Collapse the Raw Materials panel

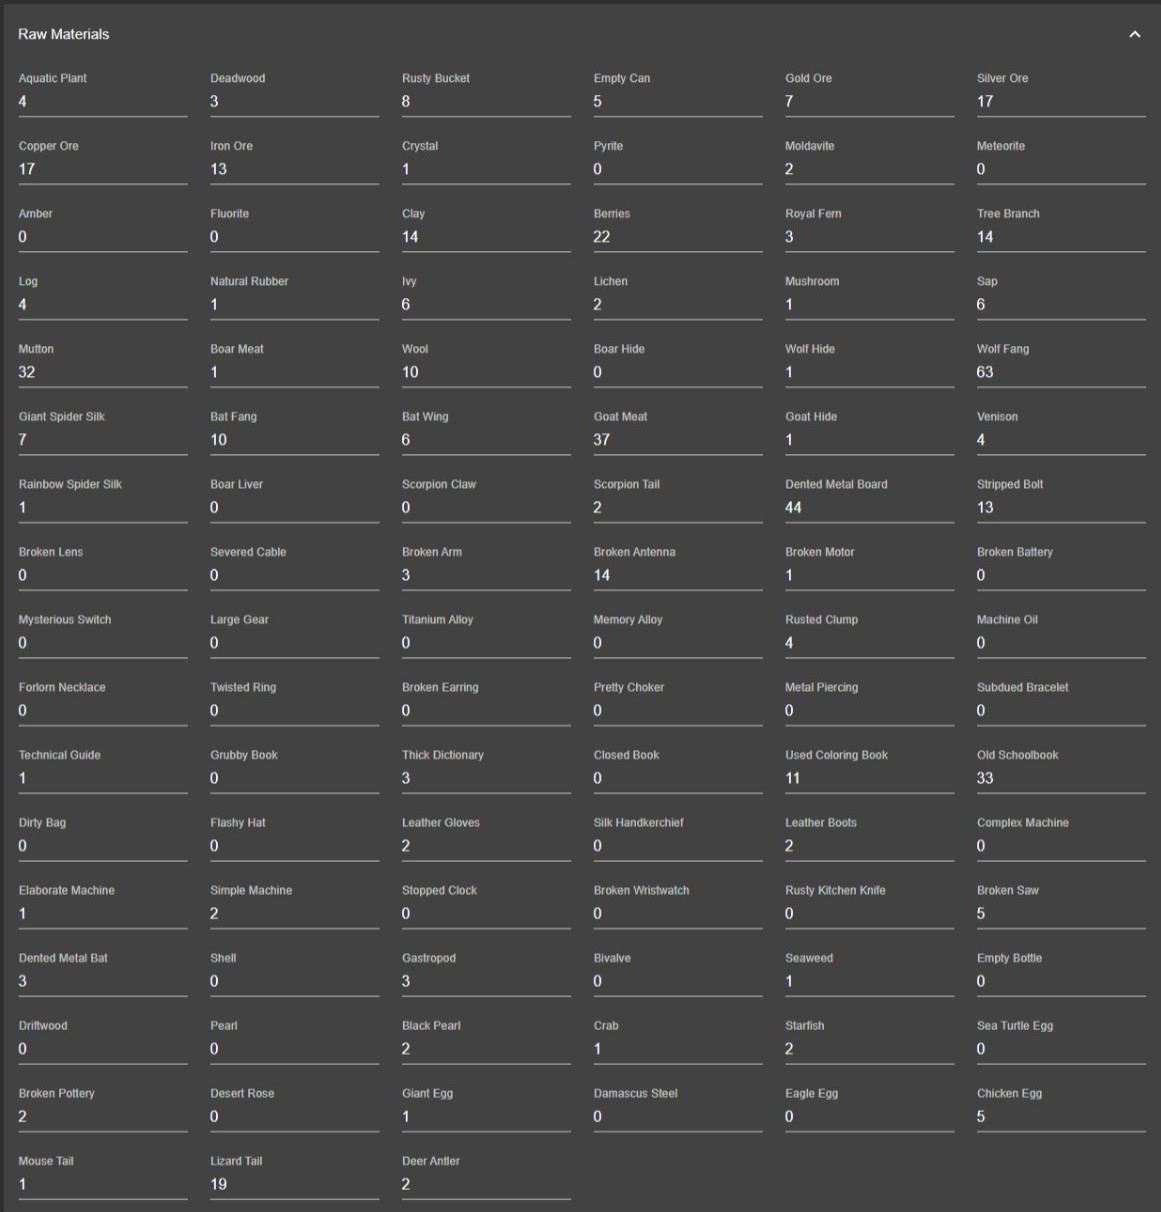(1134, 34)
